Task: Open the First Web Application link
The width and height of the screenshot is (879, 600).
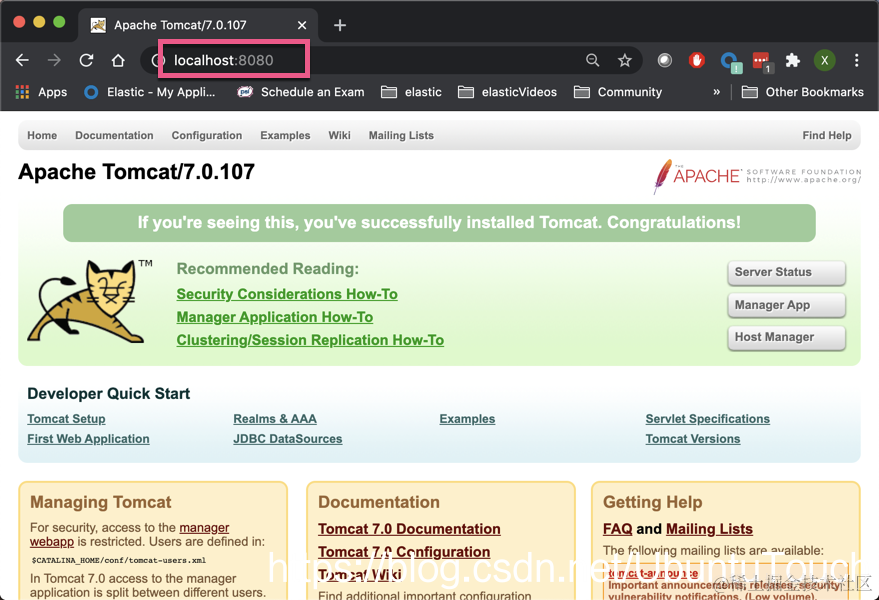Action: point(89,439)
